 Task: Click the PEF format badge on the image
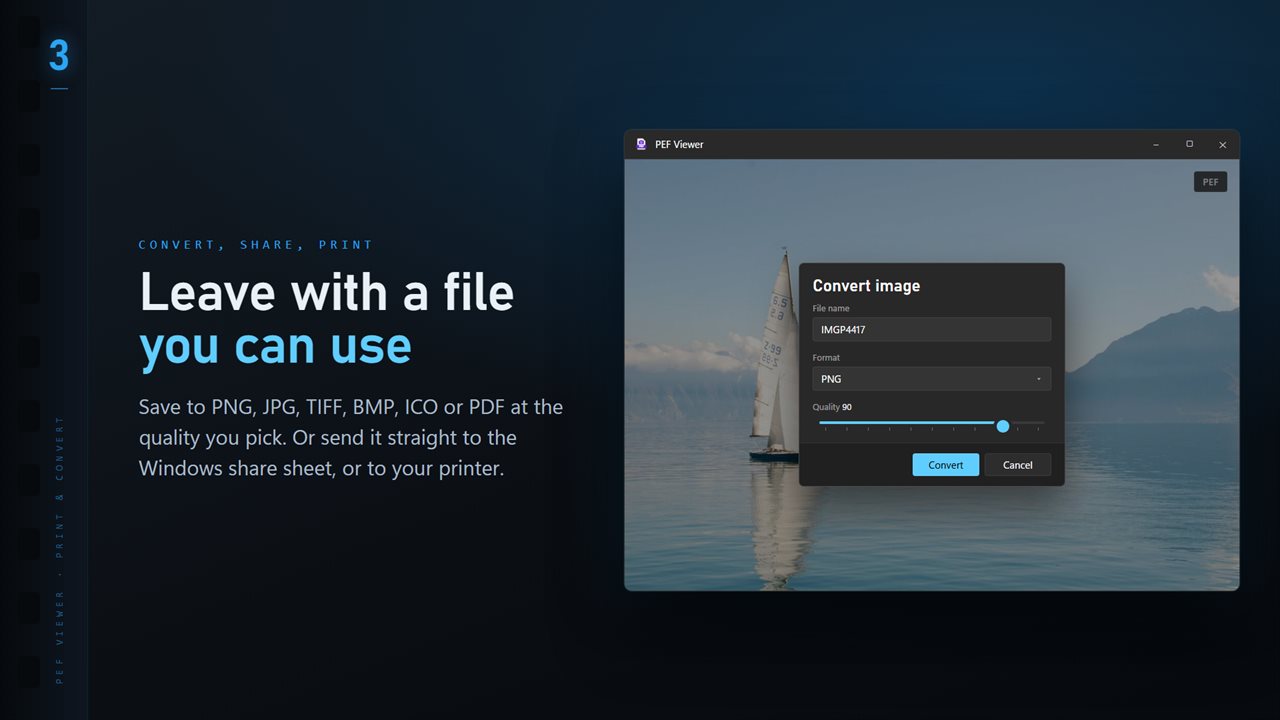coord(1210,182)
